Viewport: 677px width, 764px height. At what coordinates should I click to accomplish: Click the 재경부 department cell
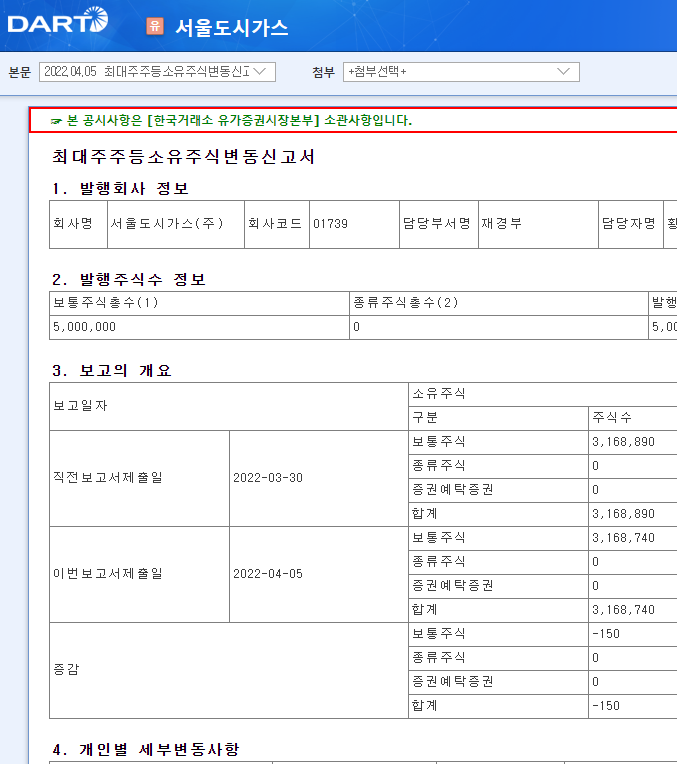tap(538, 224)
